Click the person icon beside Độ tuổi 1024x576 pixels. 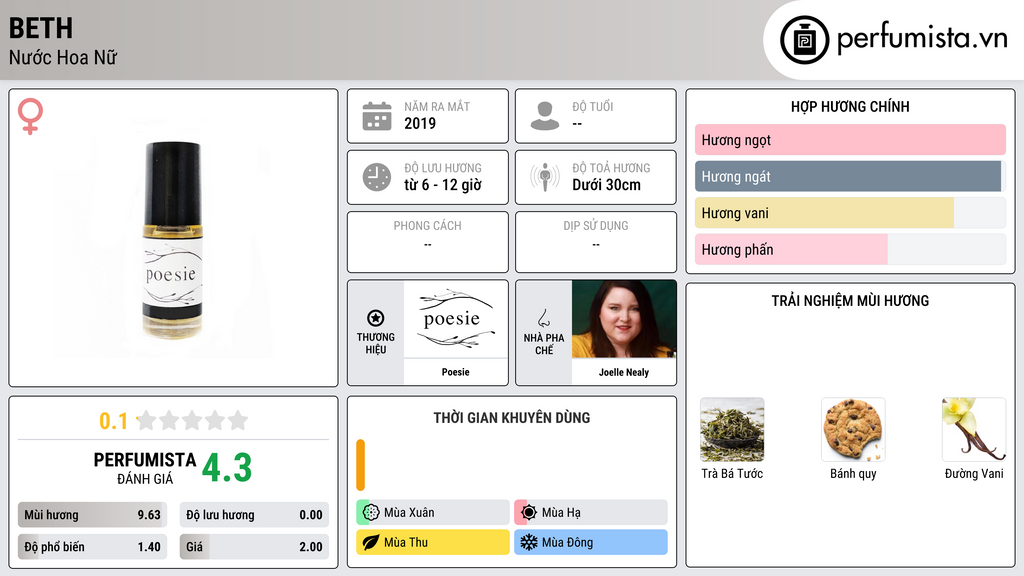[x=545, y=116]
